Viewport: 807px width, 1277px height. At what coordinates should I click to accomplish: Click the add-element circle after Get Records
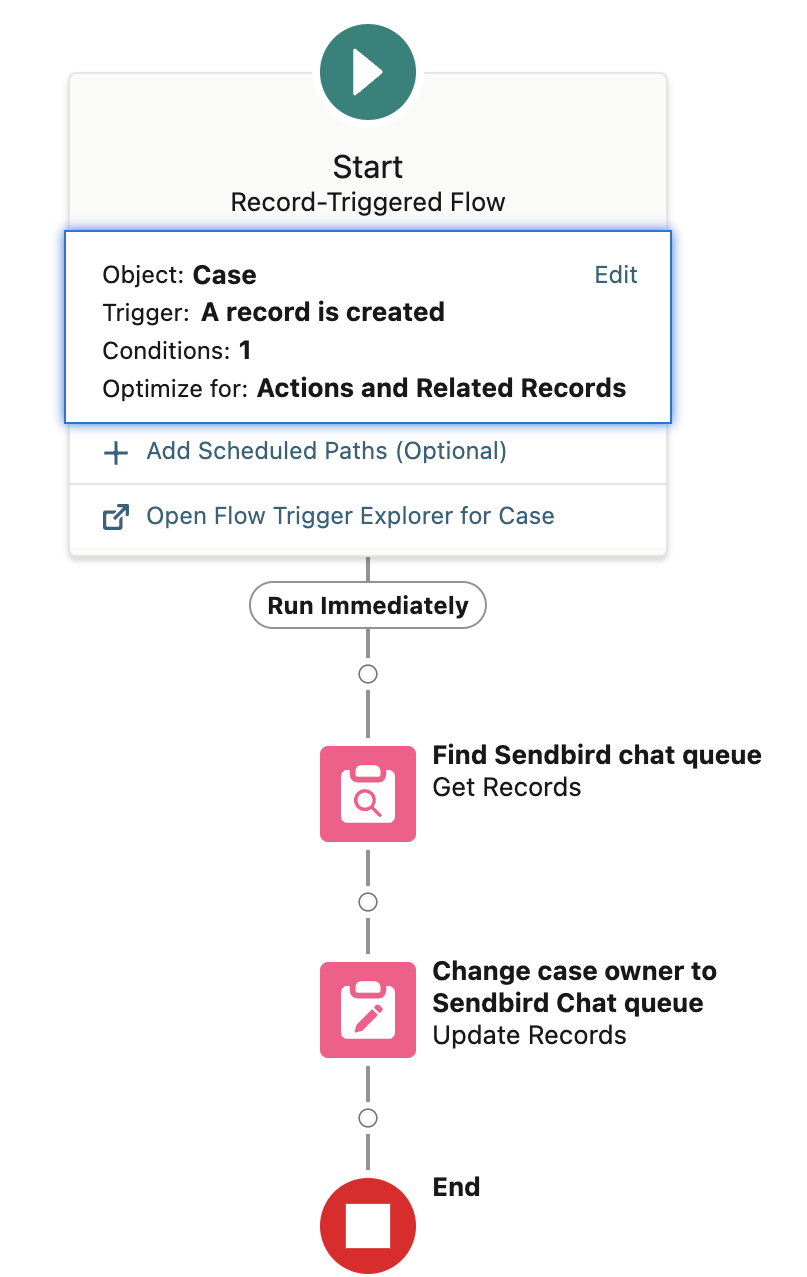[x=367, y=901]
